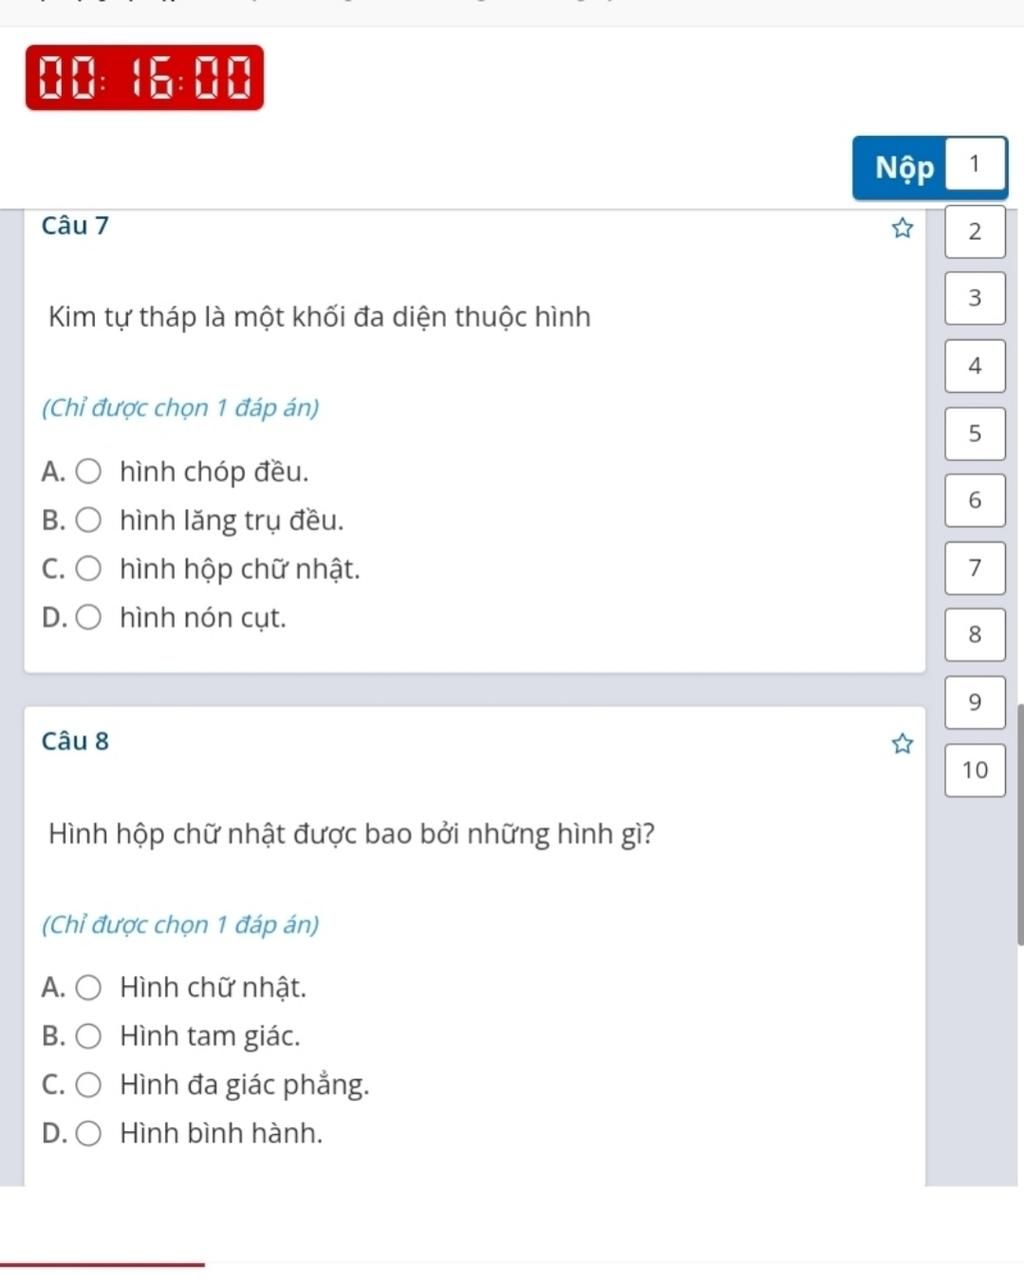1024x1281 pixels.
Task: Select answer D 'Hình bình hành'
Action: [x=89, y=1133]
